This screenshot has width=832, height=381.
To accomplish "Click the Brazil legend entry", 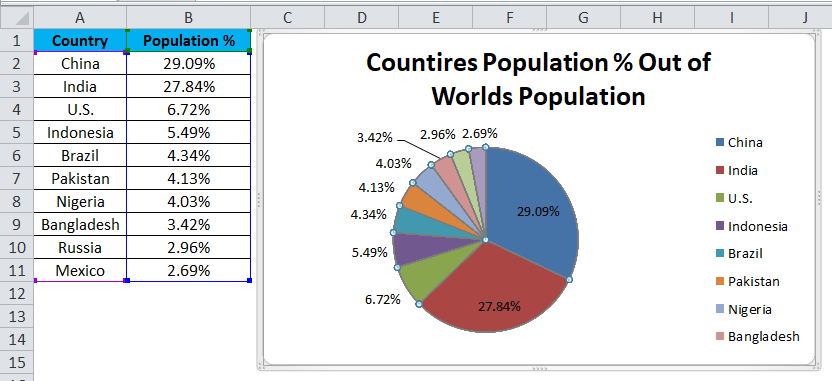I will pos(739,254).
